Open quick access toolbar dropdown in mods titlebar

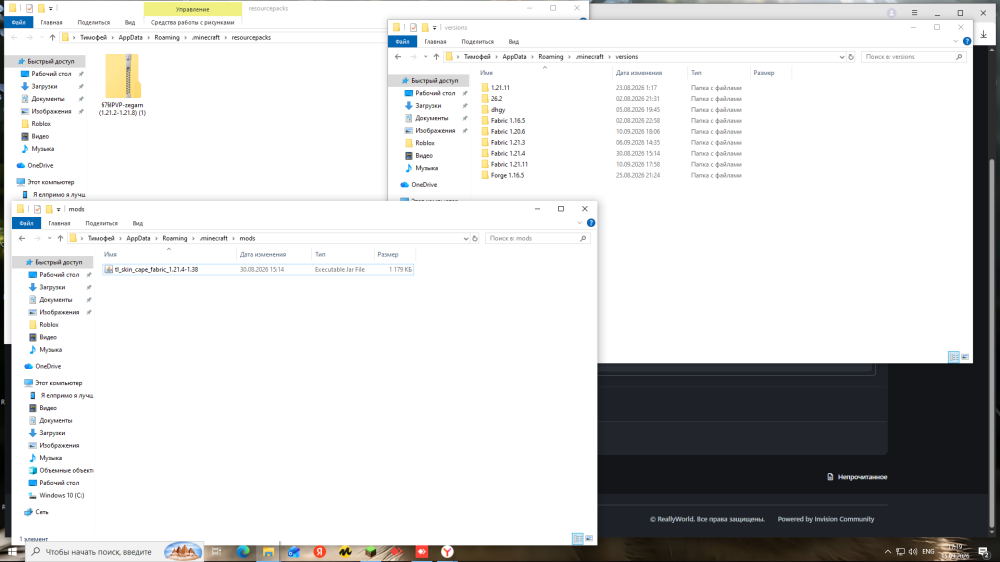pyautogui.click(x=59, y=209)
